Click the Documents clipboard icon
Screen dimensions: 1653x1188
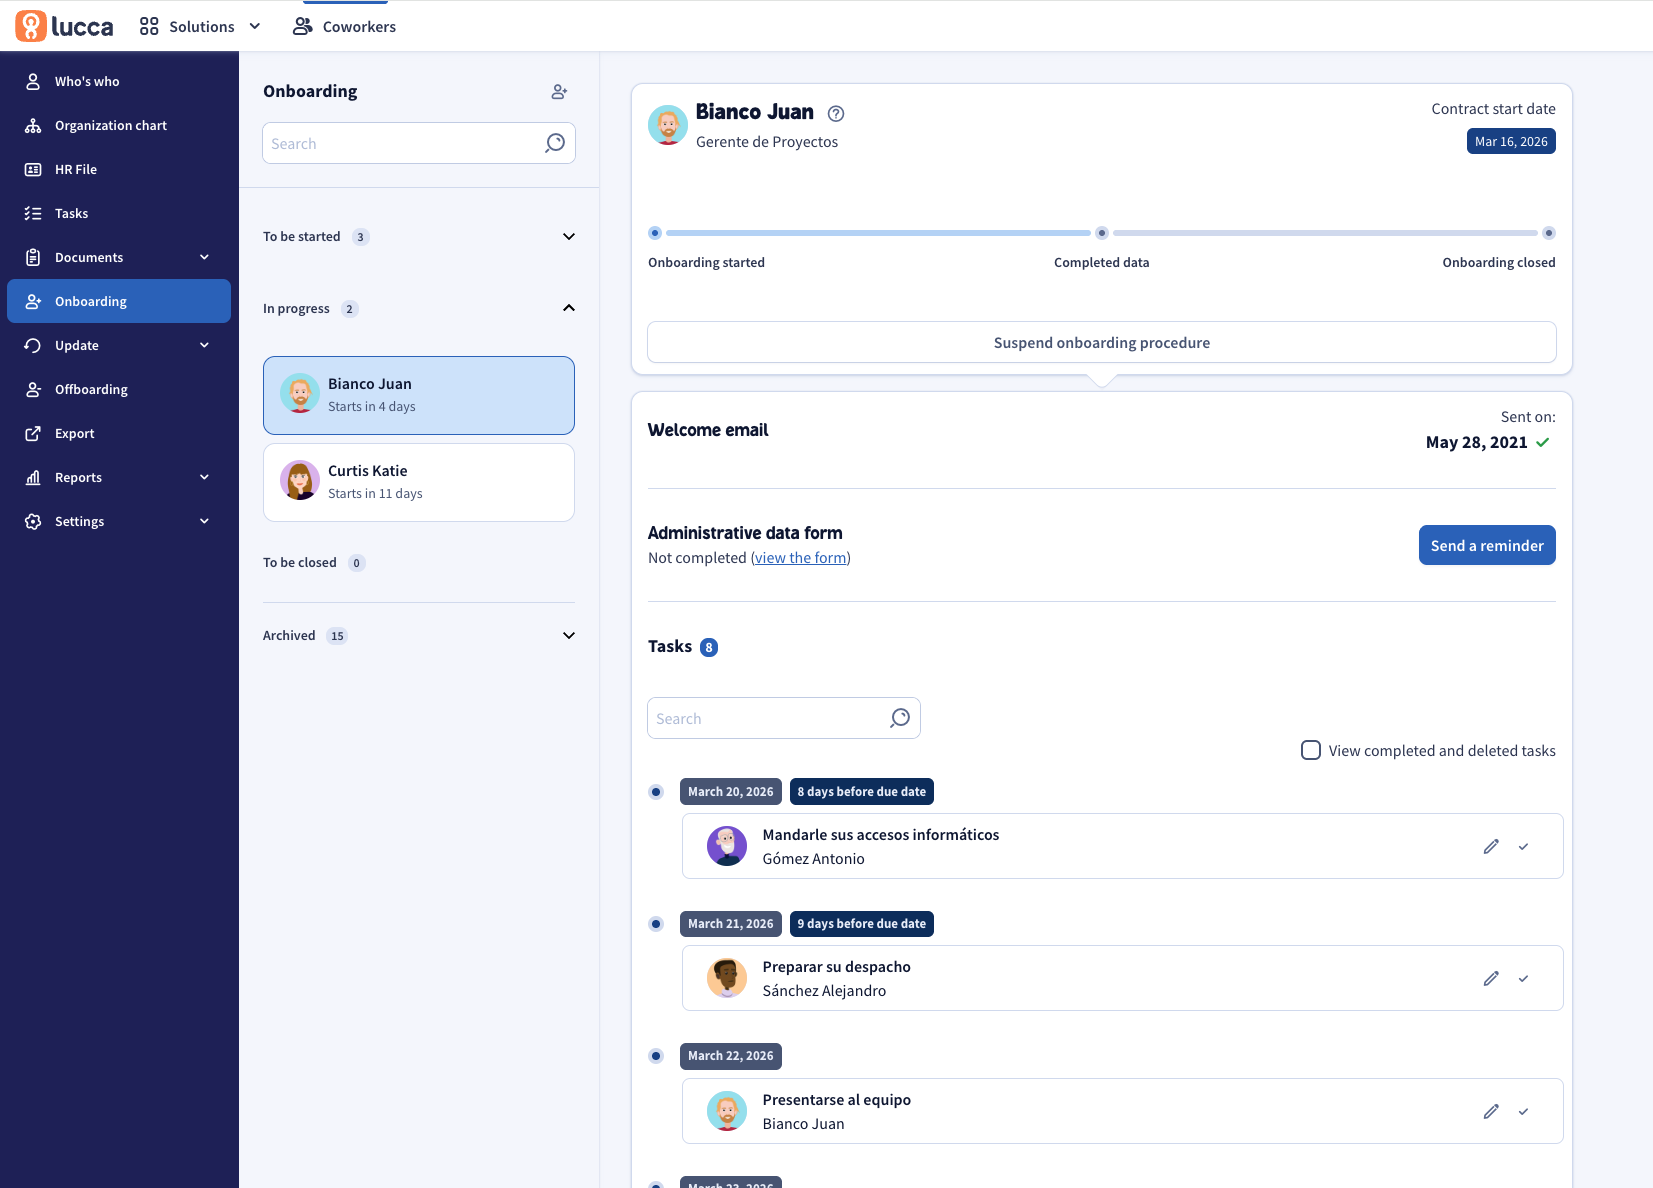coord(33,257)
